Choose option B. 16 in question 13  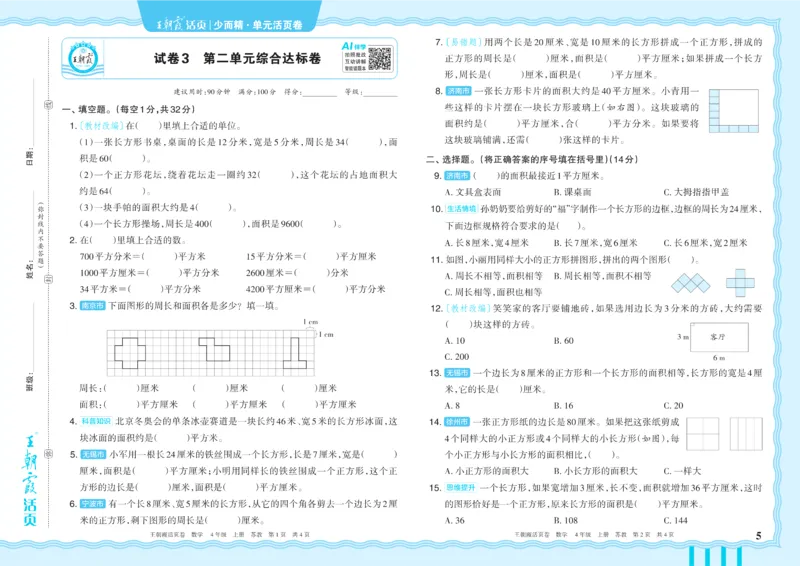[x=564, y=406]
